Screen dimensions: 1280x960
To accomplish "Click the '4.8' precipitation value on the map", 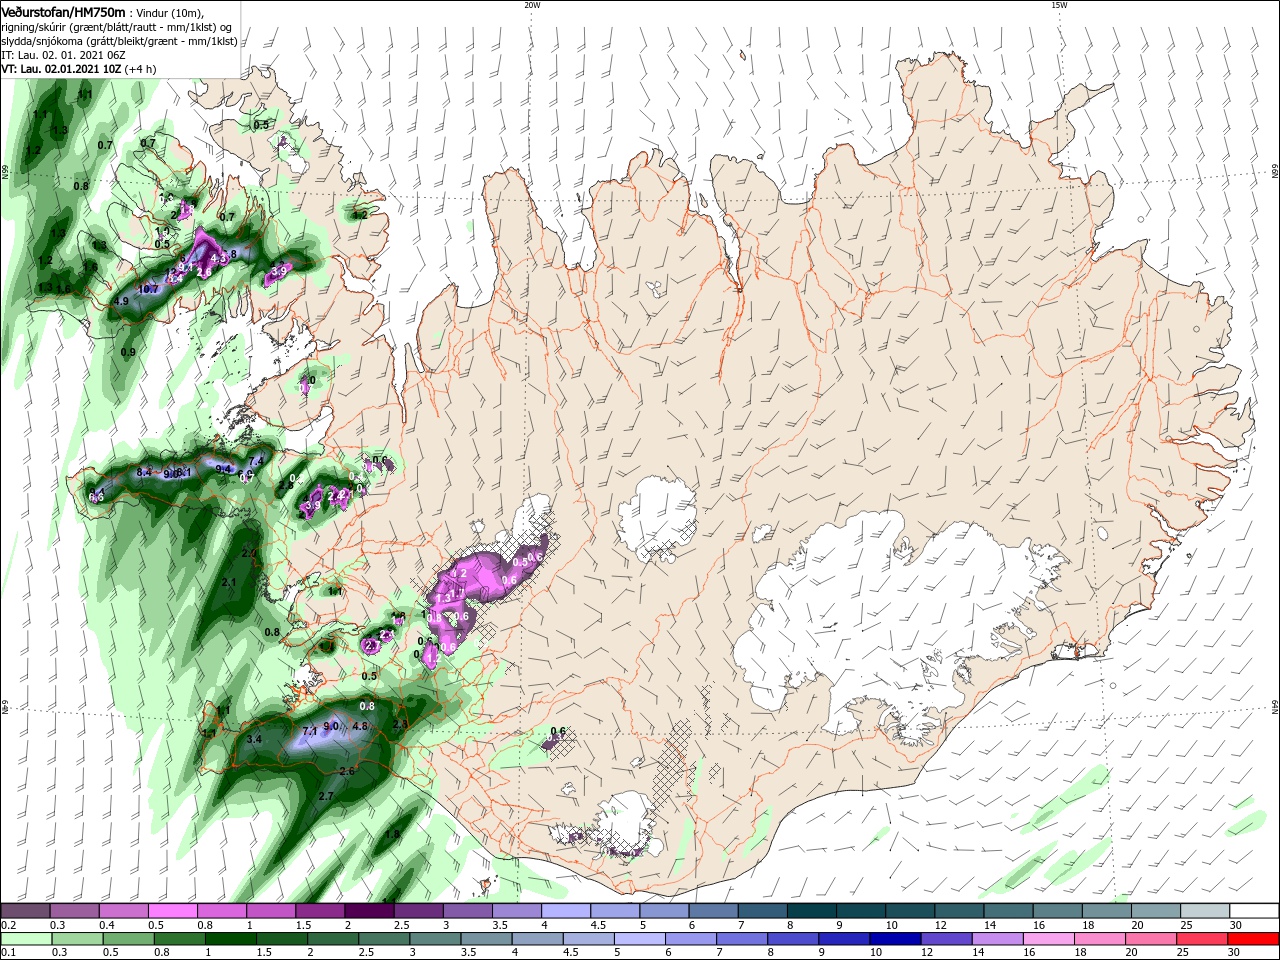I will tap(361, 727).
